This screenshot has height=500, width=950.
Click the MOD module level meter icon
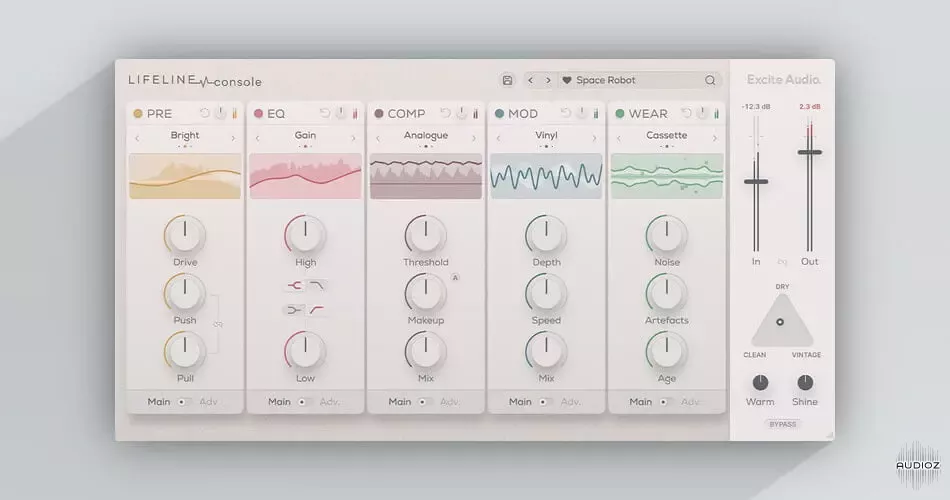tap(596, 113)
